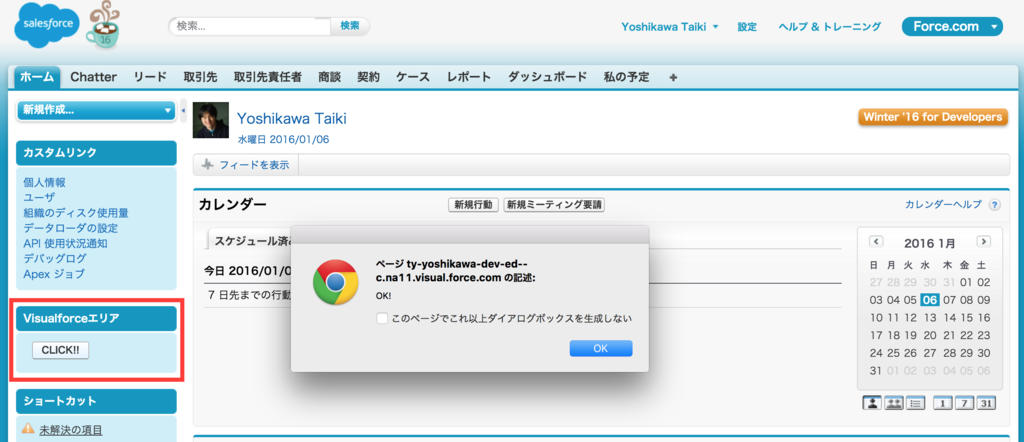1024x442 pixels.
Task: Go to the next month in the calendar
Action: coord(984,242)
